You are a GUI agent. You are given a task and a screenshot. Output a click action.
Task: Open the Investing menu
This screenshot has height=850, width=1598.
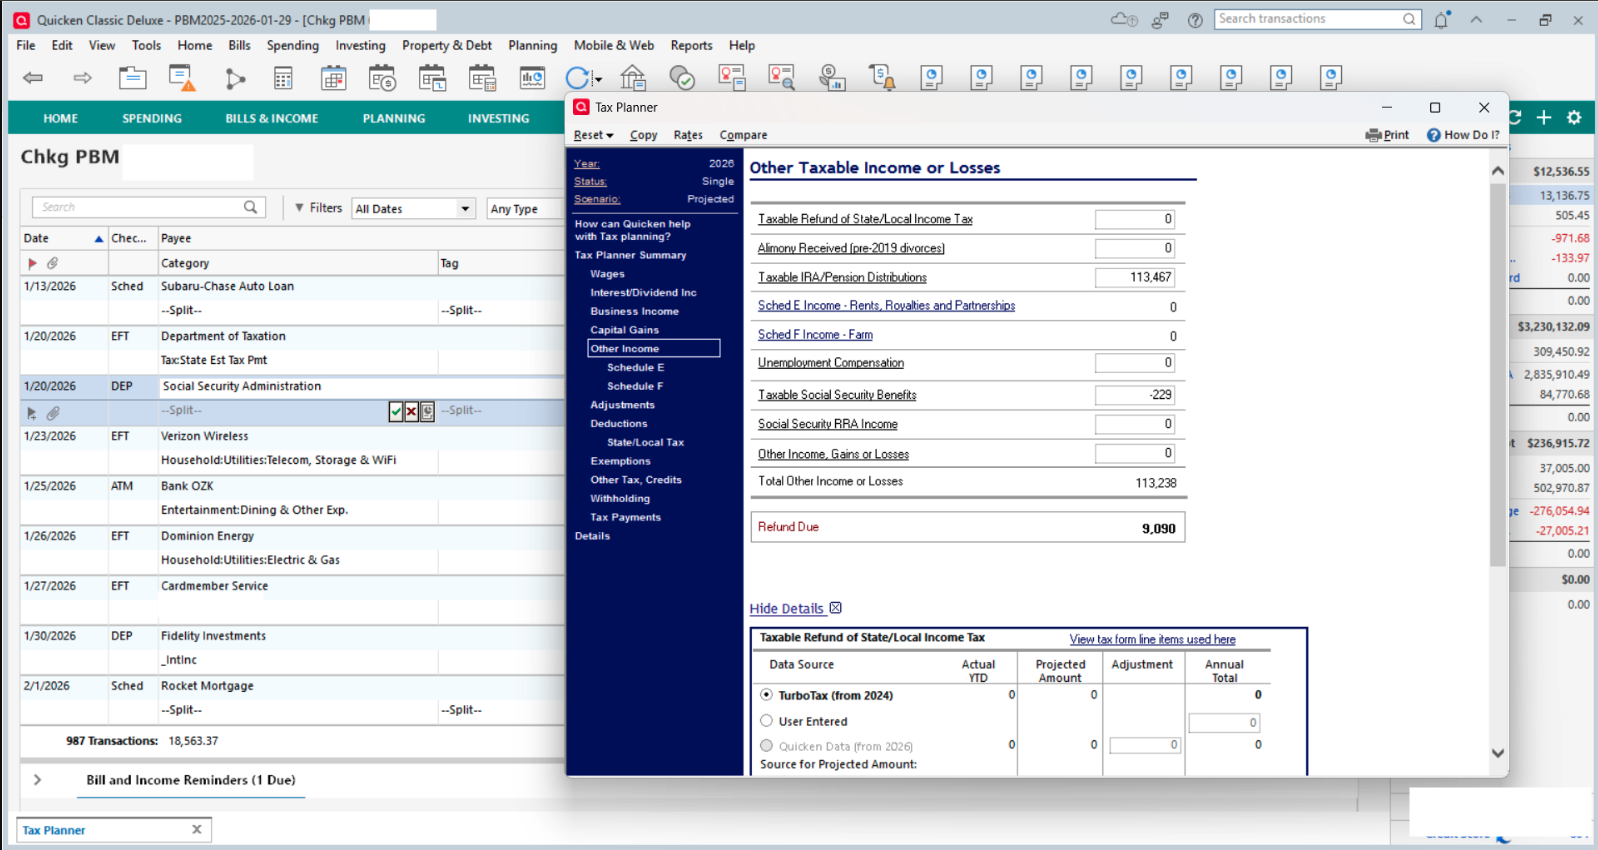pyautogui.click(x=360, y=45)
